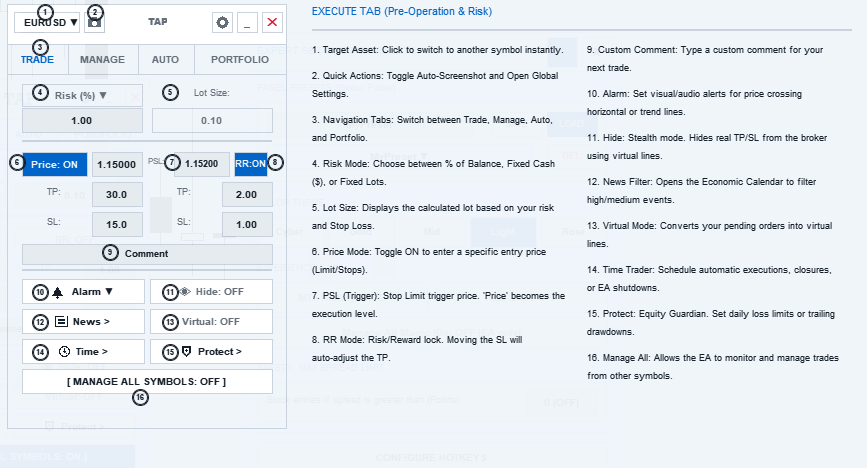
Task: Open global settings via gear icon
Action: coord(222,22)
